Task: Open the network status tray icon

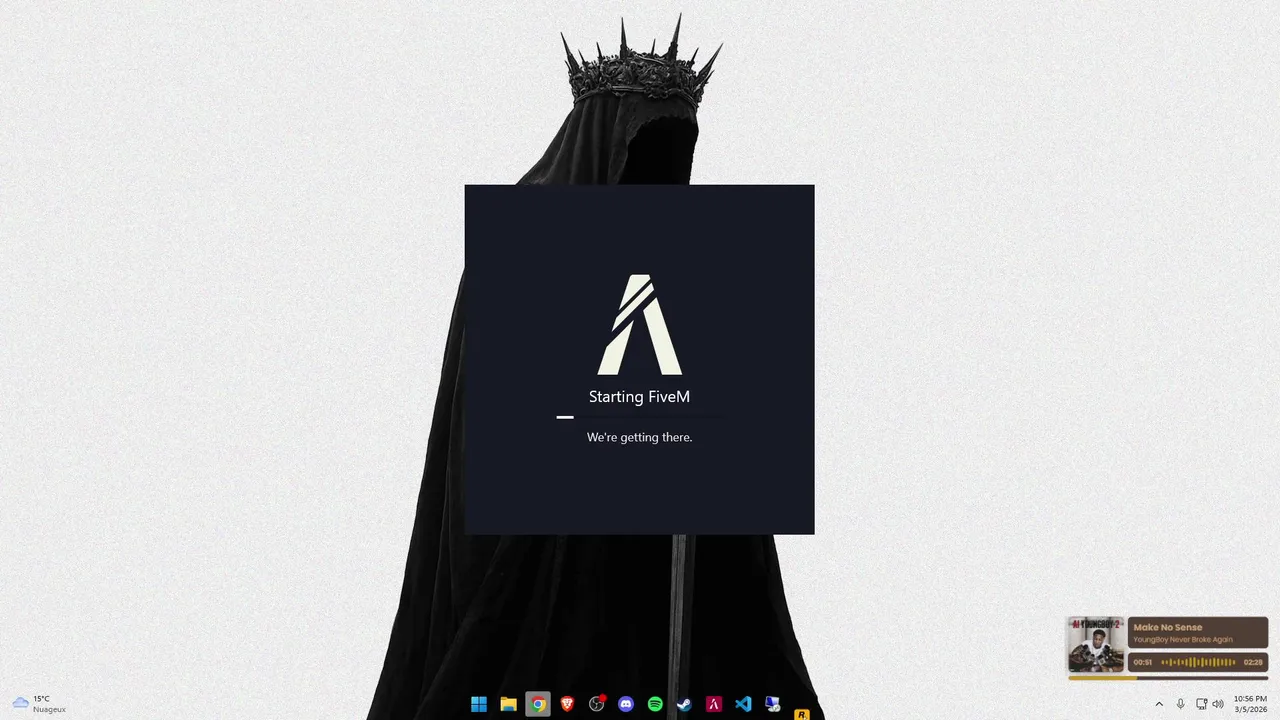Action: coord(1201,704)
